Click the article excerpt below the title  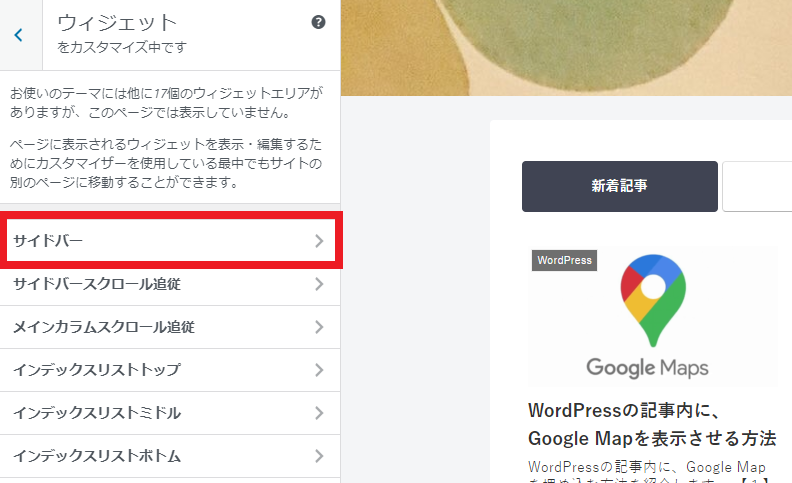point(648,472)
